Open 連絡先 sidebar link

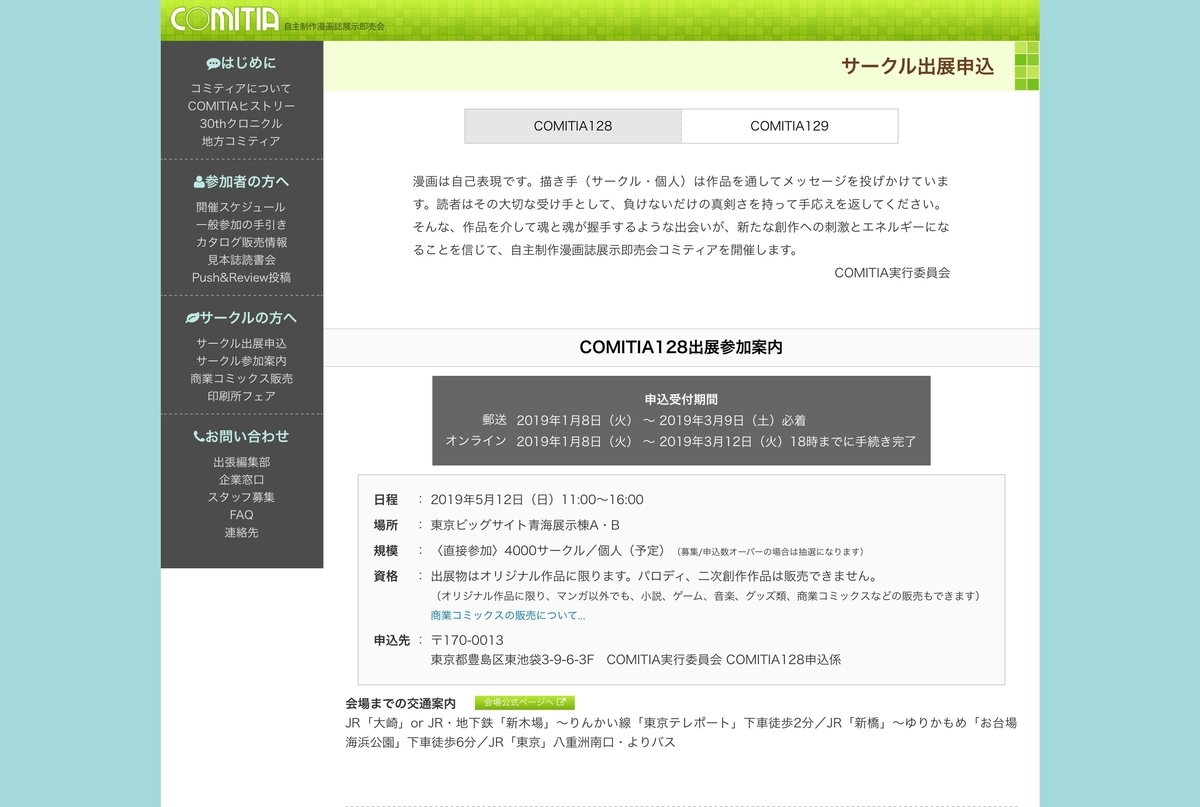coord(241,533)
